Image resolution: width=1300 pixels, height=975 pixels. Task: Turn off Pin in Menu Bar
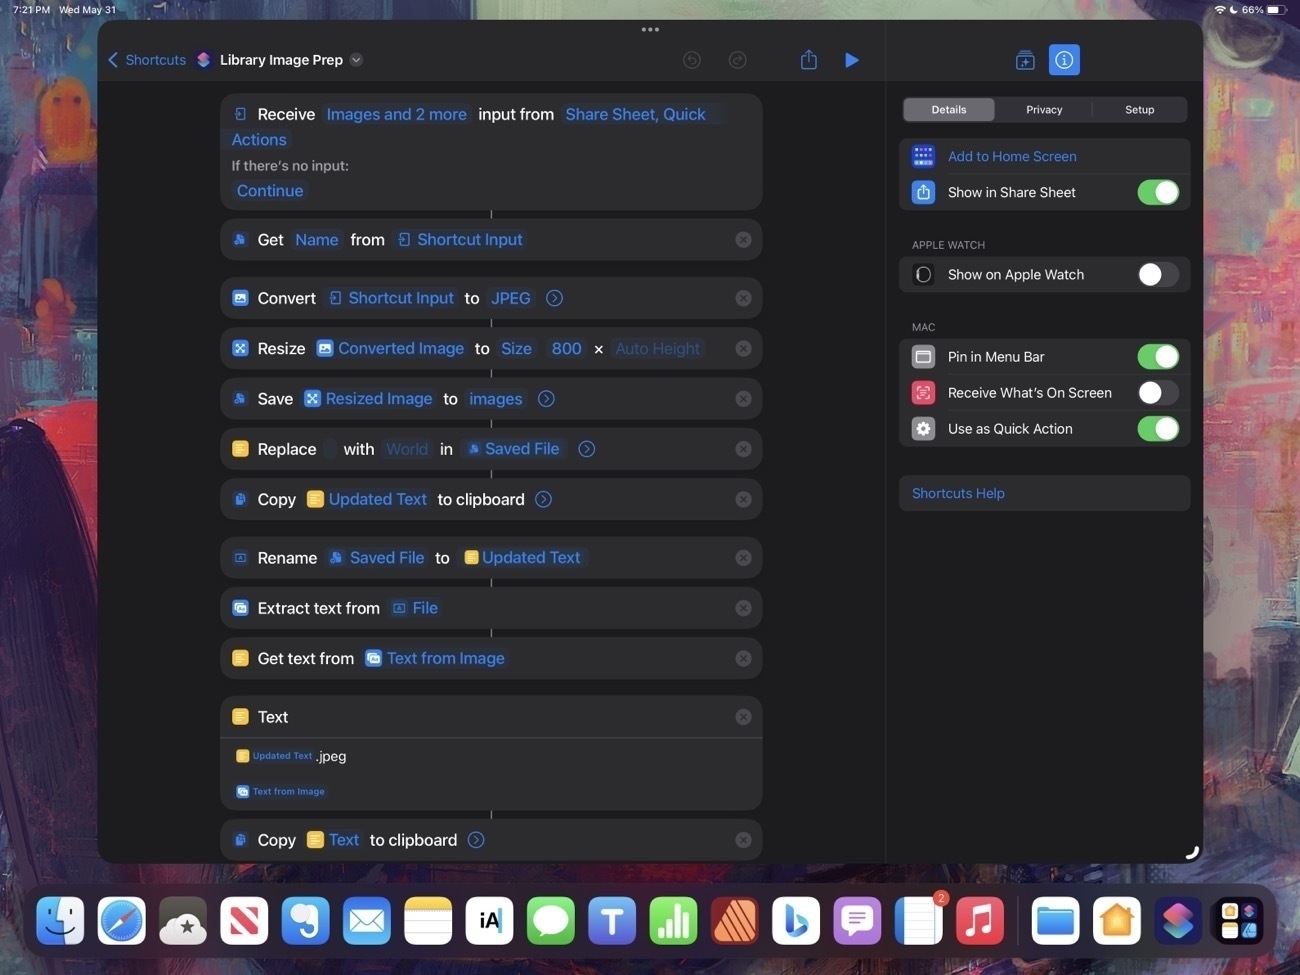click(1157, 356)
